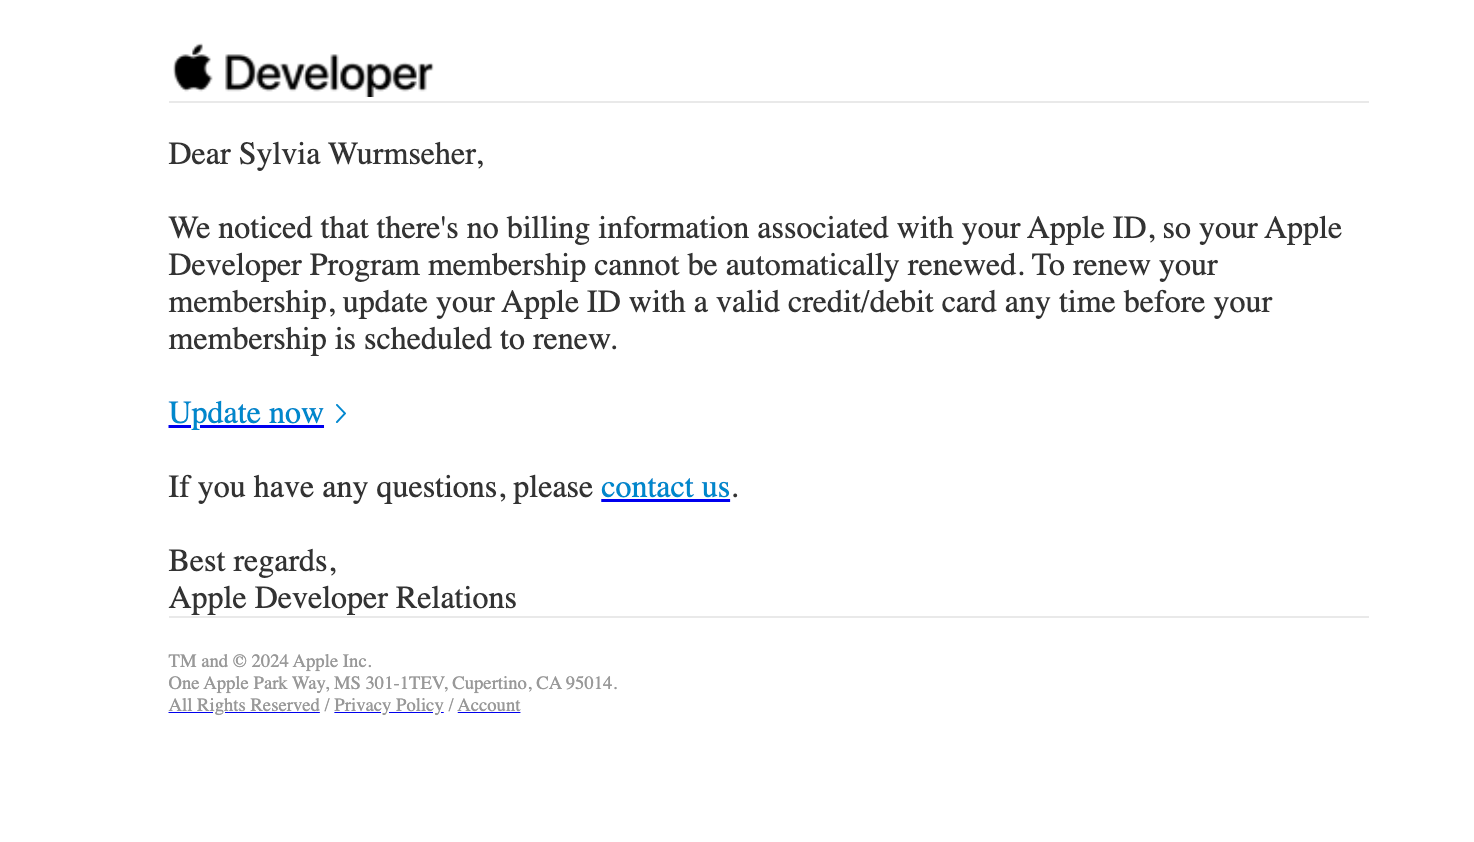1474x842 pixels.
Task: Open the Update now link
Action: [x=246, y=413]
